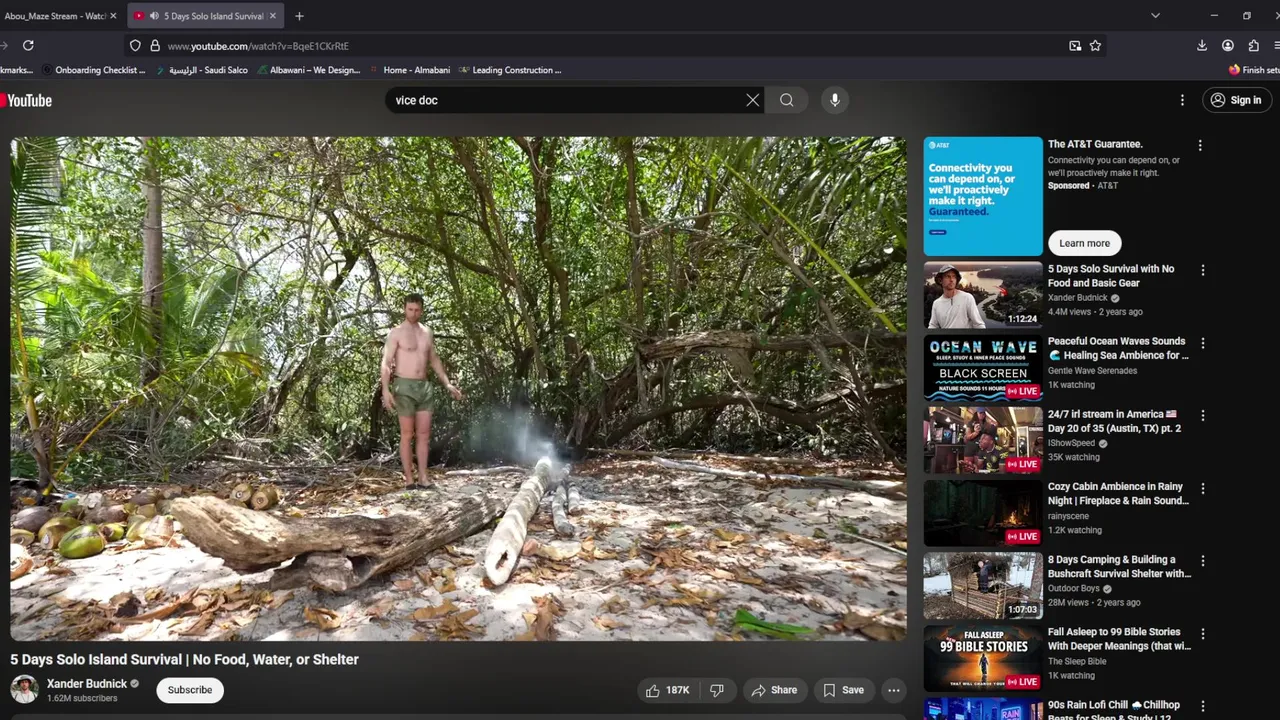Open a new browser tab
Screen dimensions: 1280x720
299,16
